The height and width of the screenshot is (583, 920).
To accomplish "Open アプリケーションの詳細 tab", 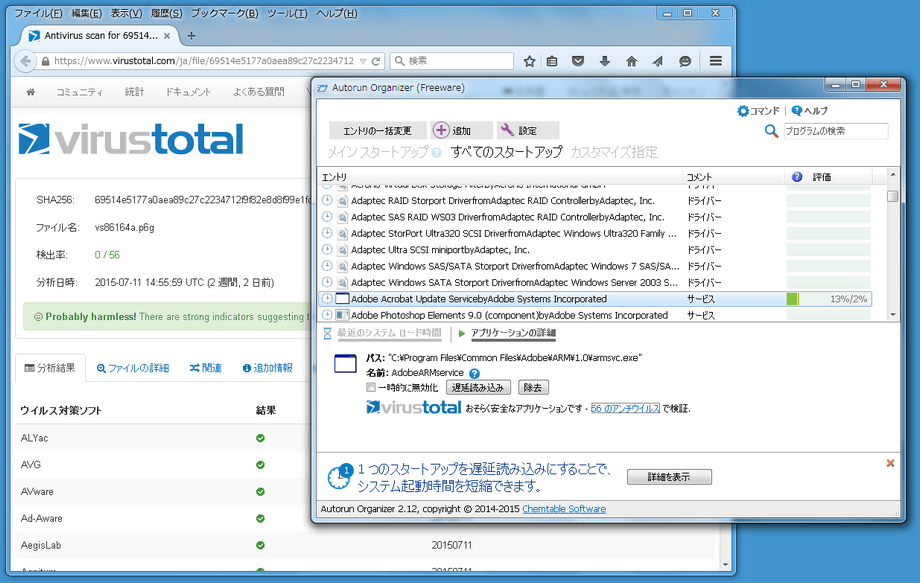I will tap(513, 333).
